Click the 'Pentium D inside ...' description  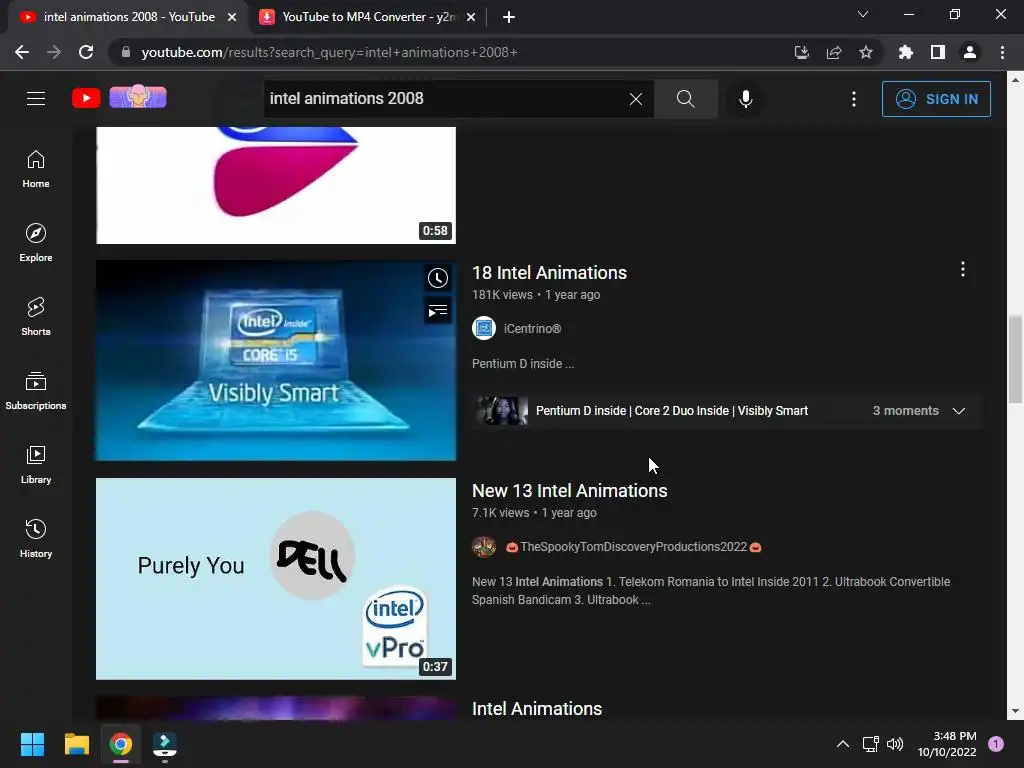[x=523, y=364]
